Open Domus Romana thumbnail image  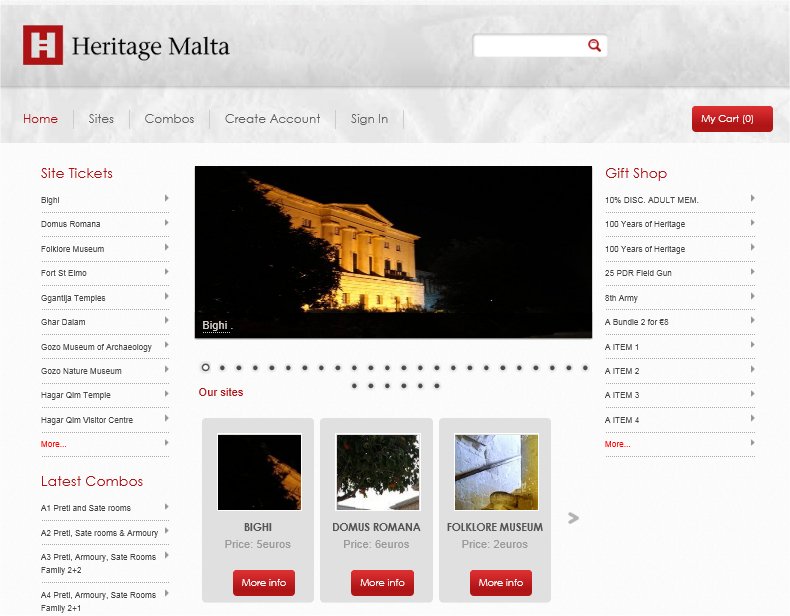pyautogui.click(x=378, y=472)
